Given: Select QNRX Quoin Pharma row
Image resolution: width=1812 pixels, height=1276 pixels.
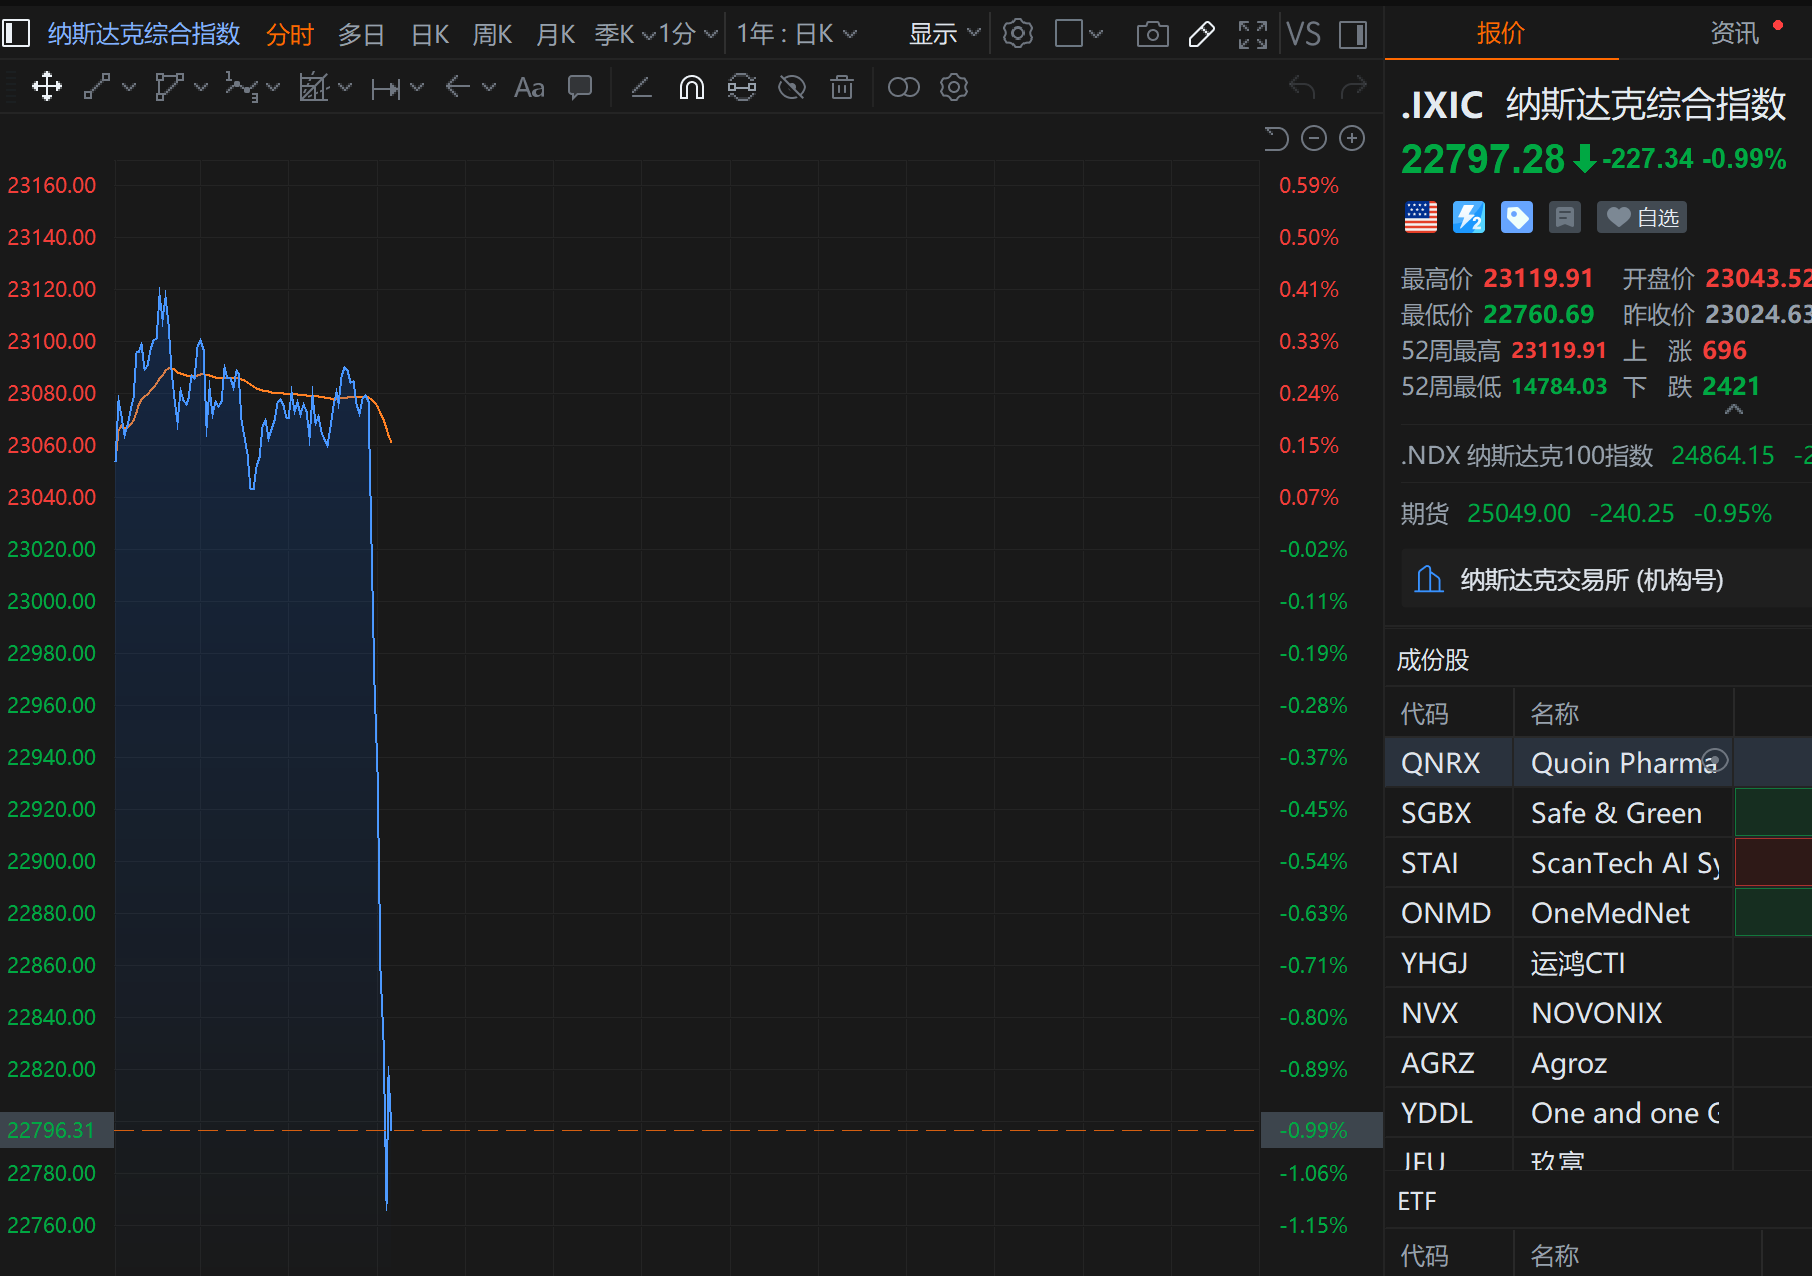Looking at the screenshot, I should pyautogui.click(x=1560, y=763).
